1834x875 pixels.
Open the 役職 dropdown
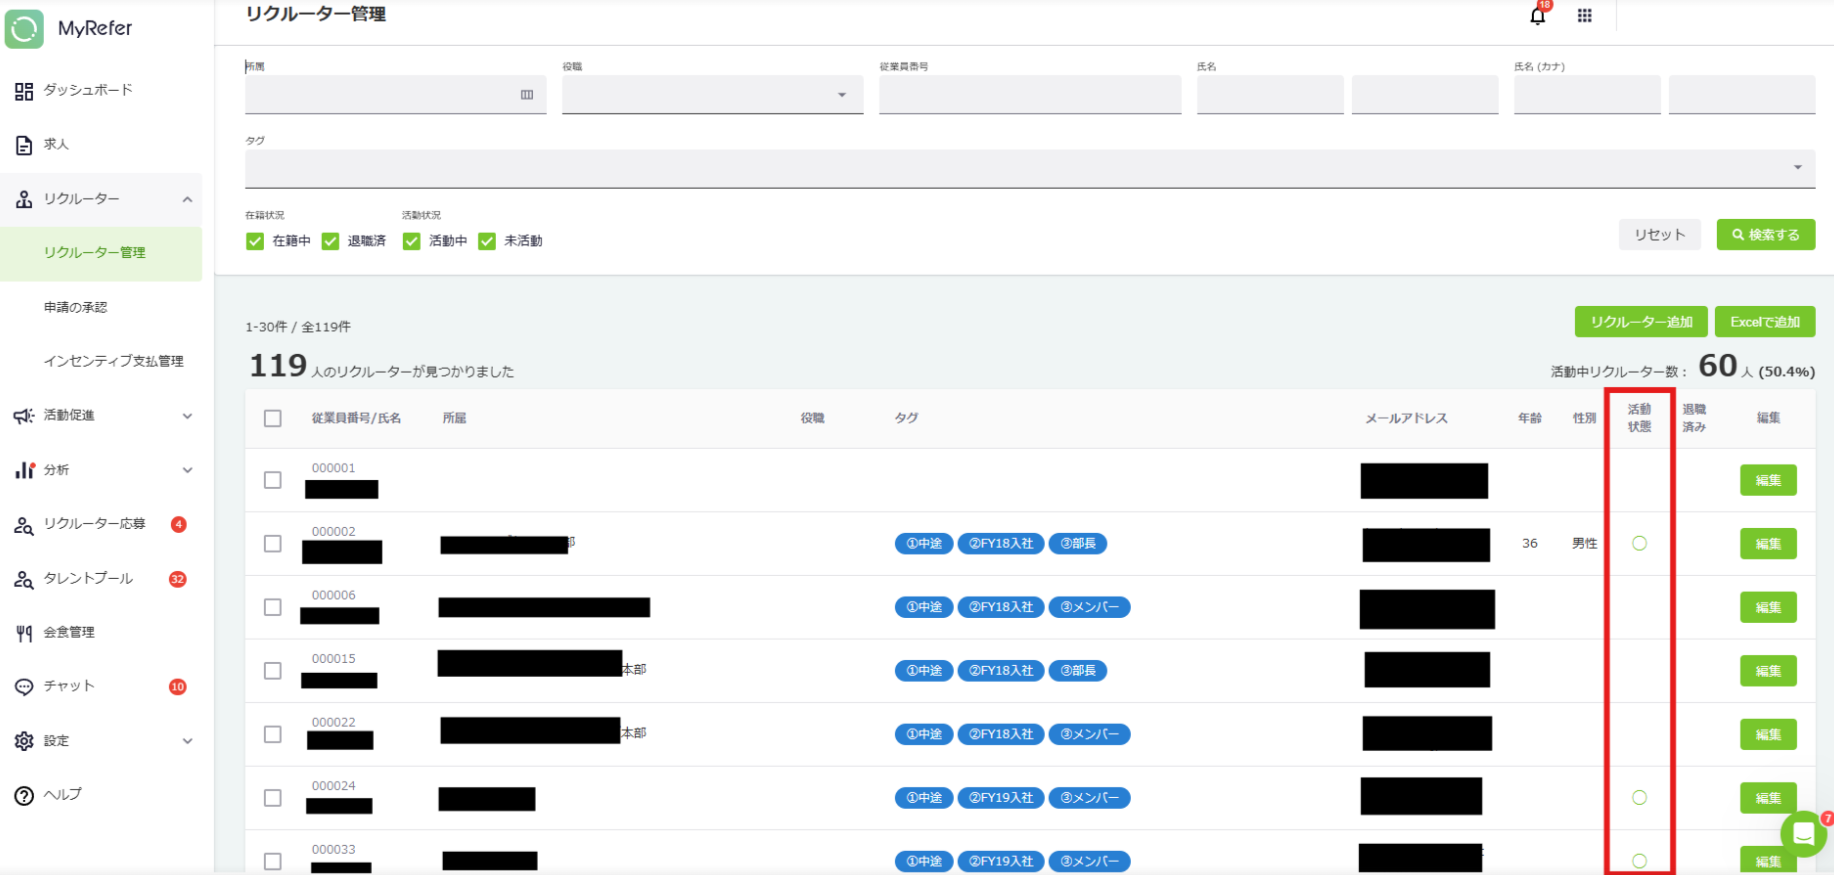click(712, 95)
